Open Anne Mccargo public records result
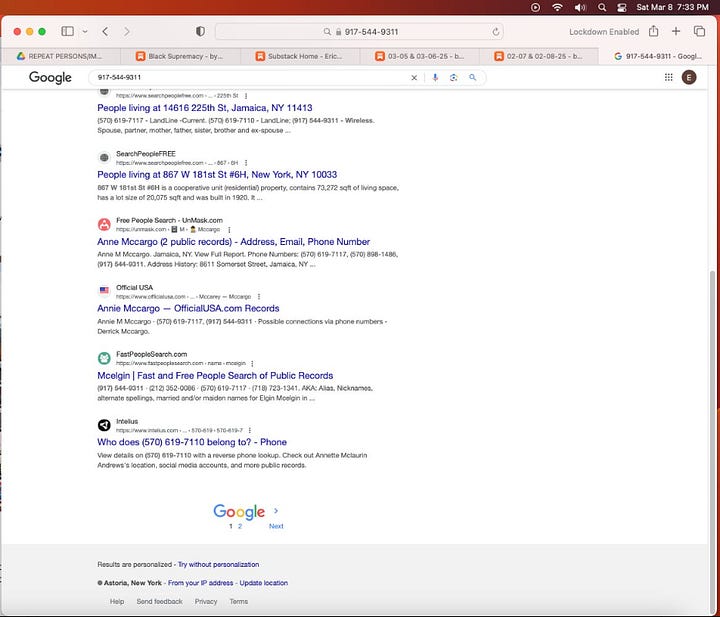Screen dimensions: 720x617 coord(233,242)
